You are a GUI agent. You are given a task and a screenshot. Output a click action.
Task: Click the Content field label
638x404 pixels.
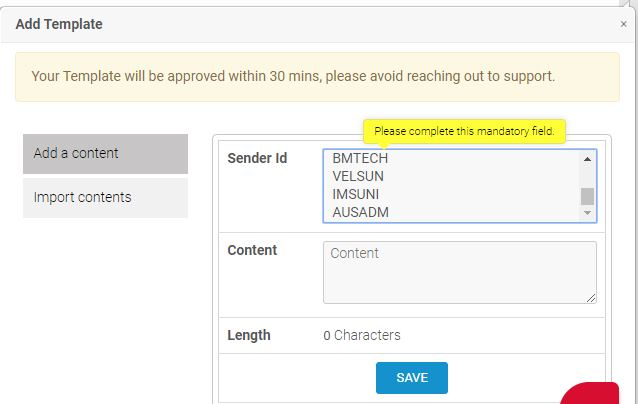tap(252, 250)
